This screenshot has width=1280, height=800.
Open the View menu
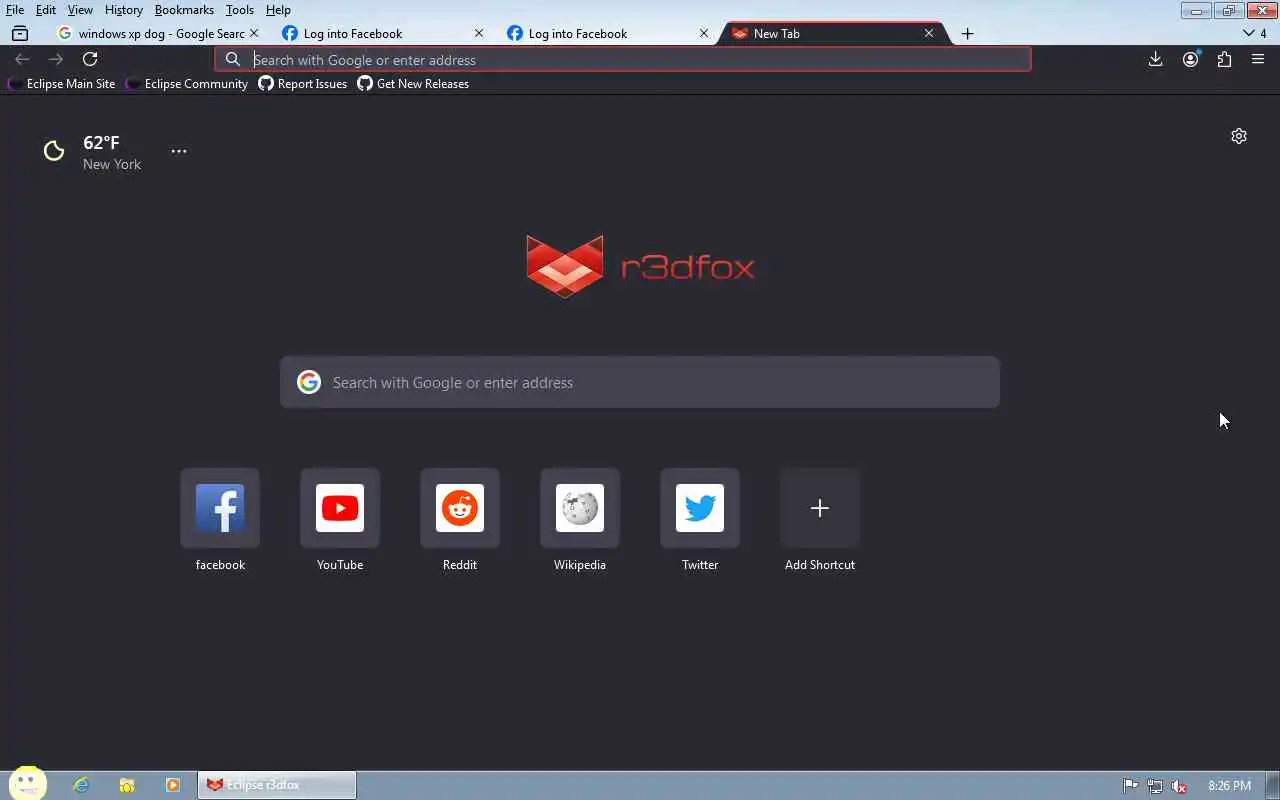click(80, 10)
